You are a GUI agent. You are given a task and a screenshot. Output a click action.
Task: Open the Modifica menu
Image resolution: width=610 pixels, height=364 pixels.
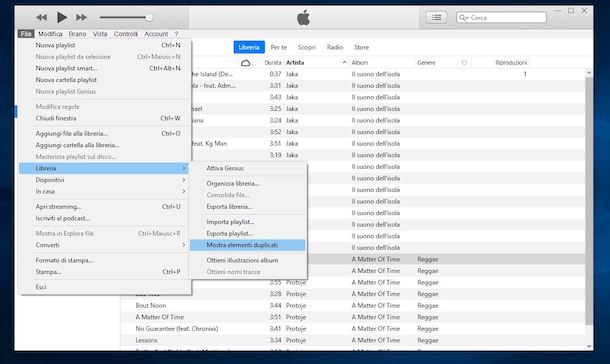coord(50,34)
